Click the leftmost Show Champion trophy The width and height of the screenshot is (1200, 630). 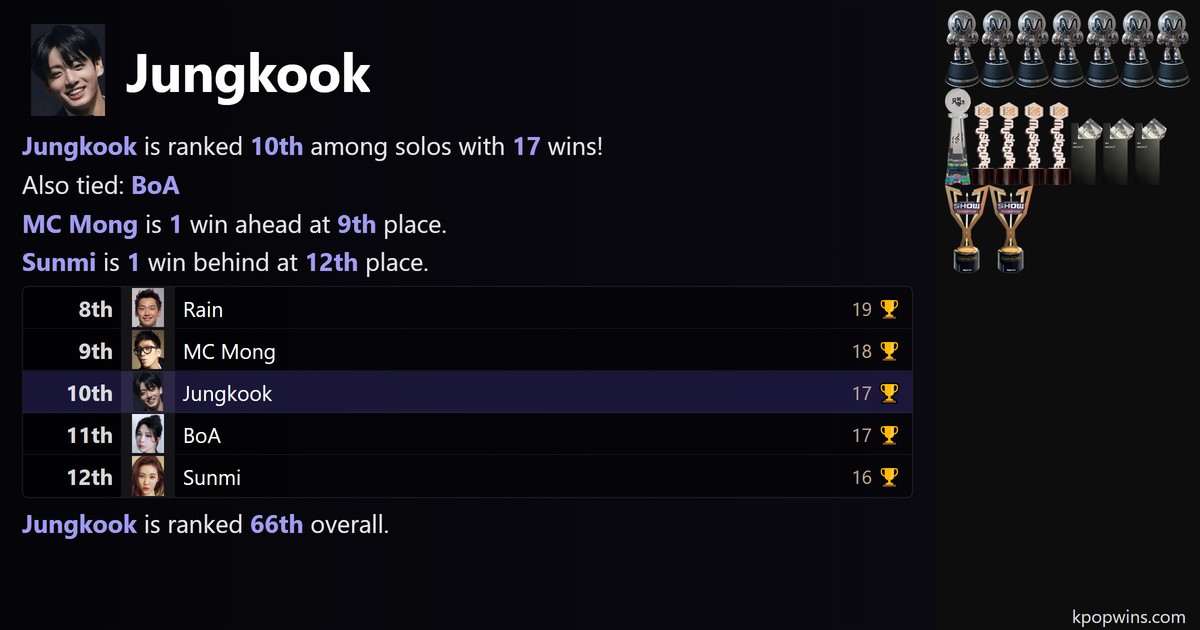click(966, 228)
